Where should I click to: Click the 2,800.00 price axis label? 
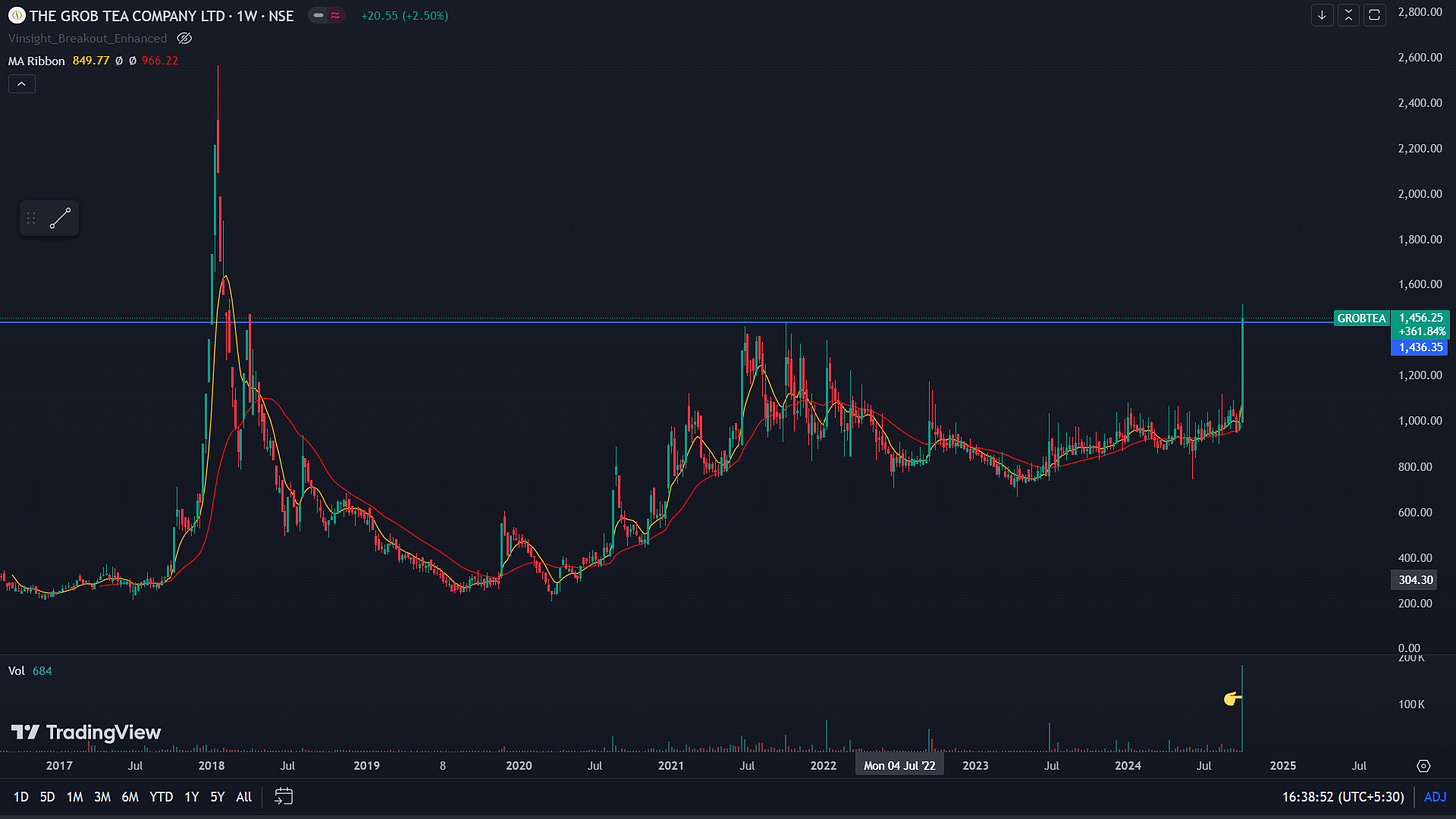click(1419, 12)
